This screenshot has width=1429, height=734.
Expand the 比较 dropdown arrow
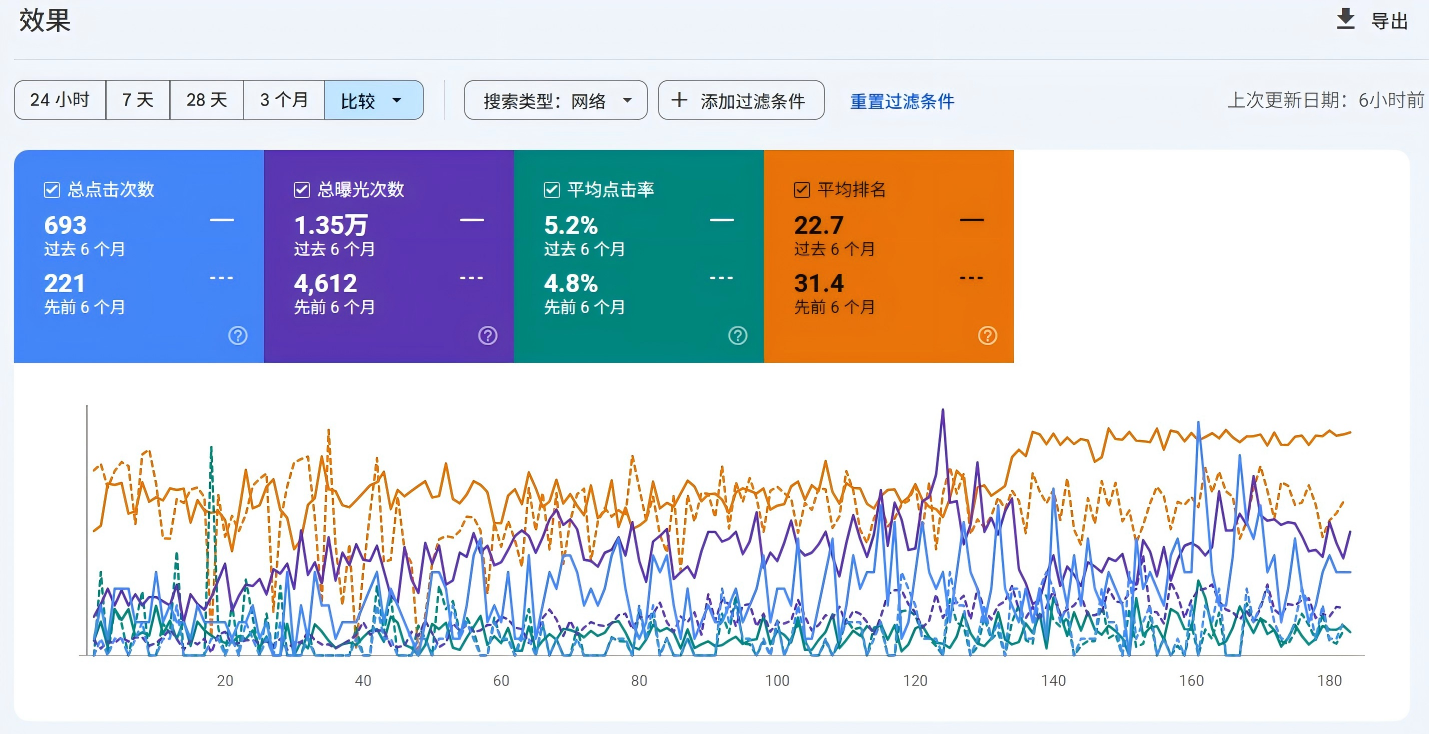397,101
